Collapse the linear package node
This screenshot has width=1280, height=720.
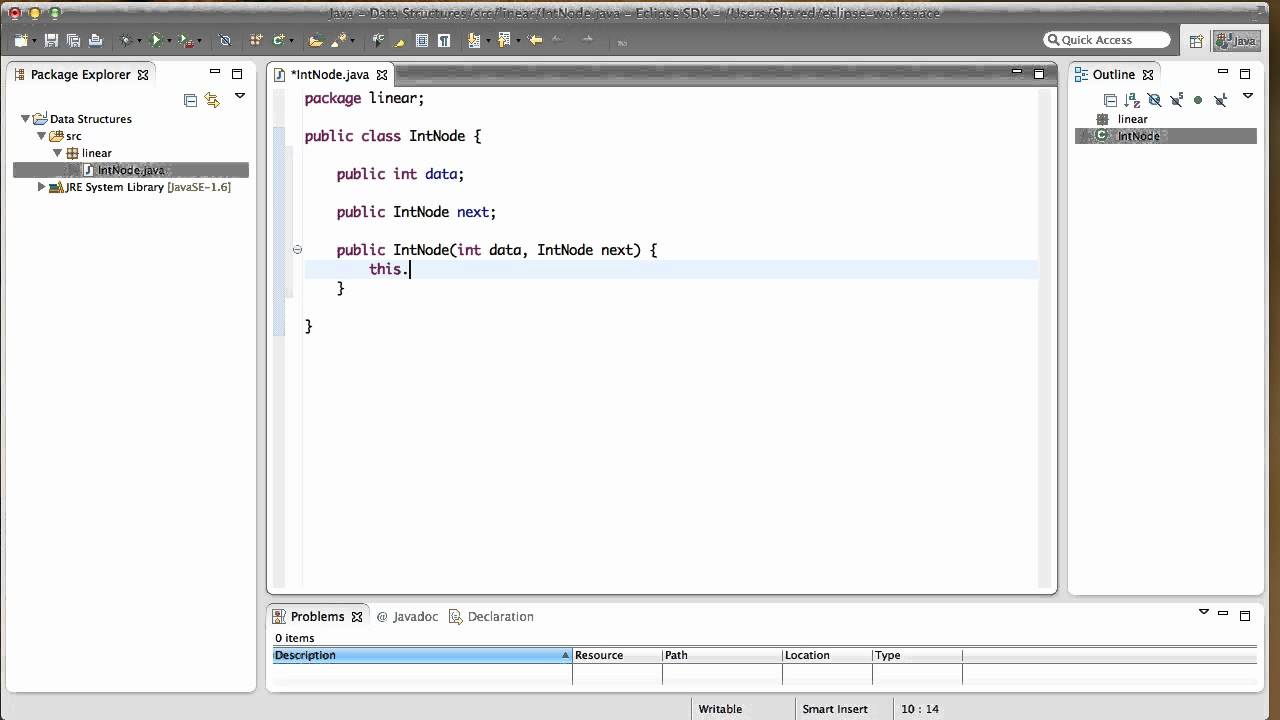[x=58, y=153]
